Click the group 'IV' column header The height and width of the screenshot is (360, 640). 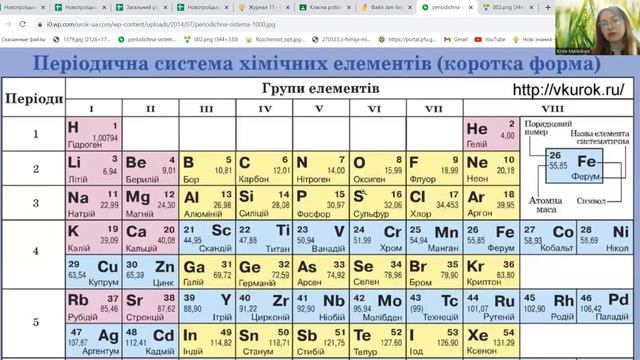pos(265,109)
